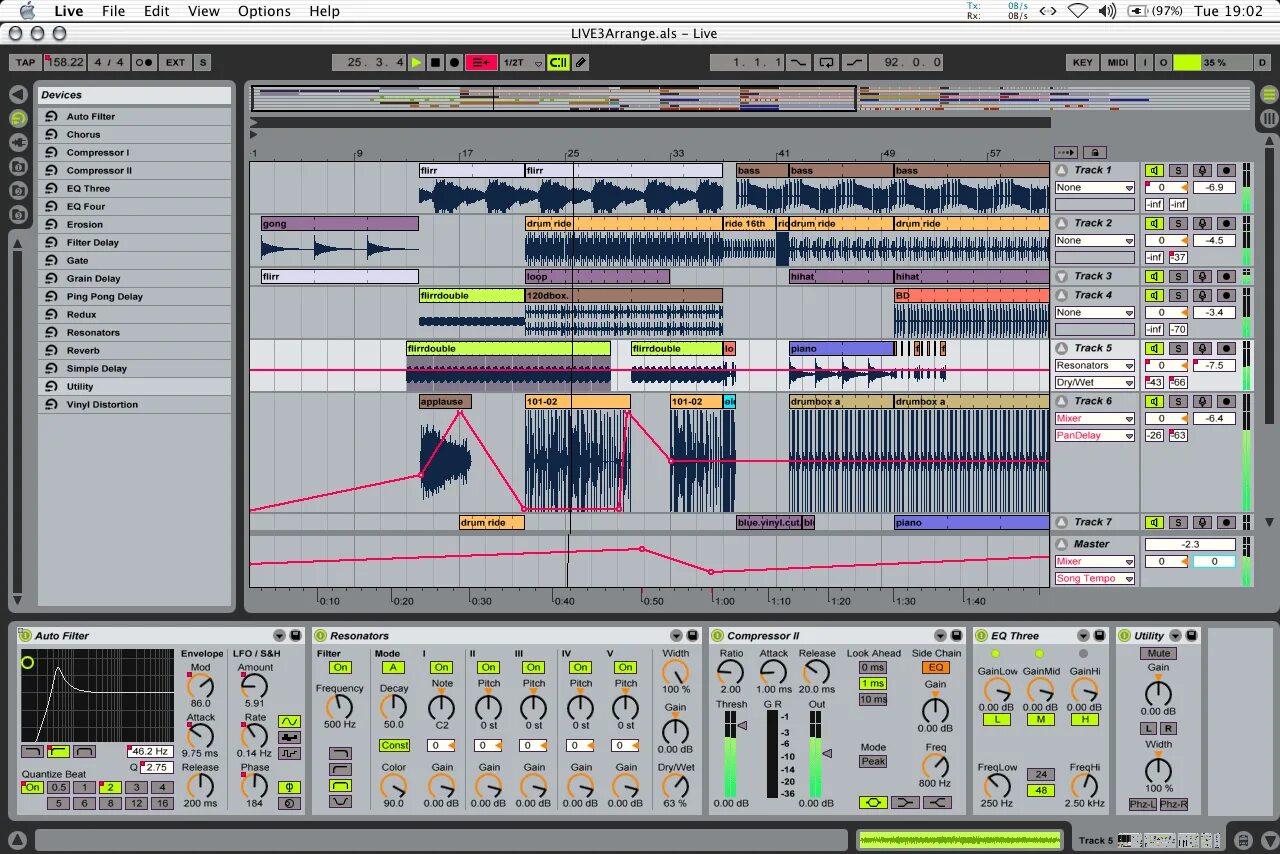Image resolution: width=1280 pixels, height=854 pixels.
Task: Toggle the Compressor II Side Chain EQ switch
Action: click(936, 668)
